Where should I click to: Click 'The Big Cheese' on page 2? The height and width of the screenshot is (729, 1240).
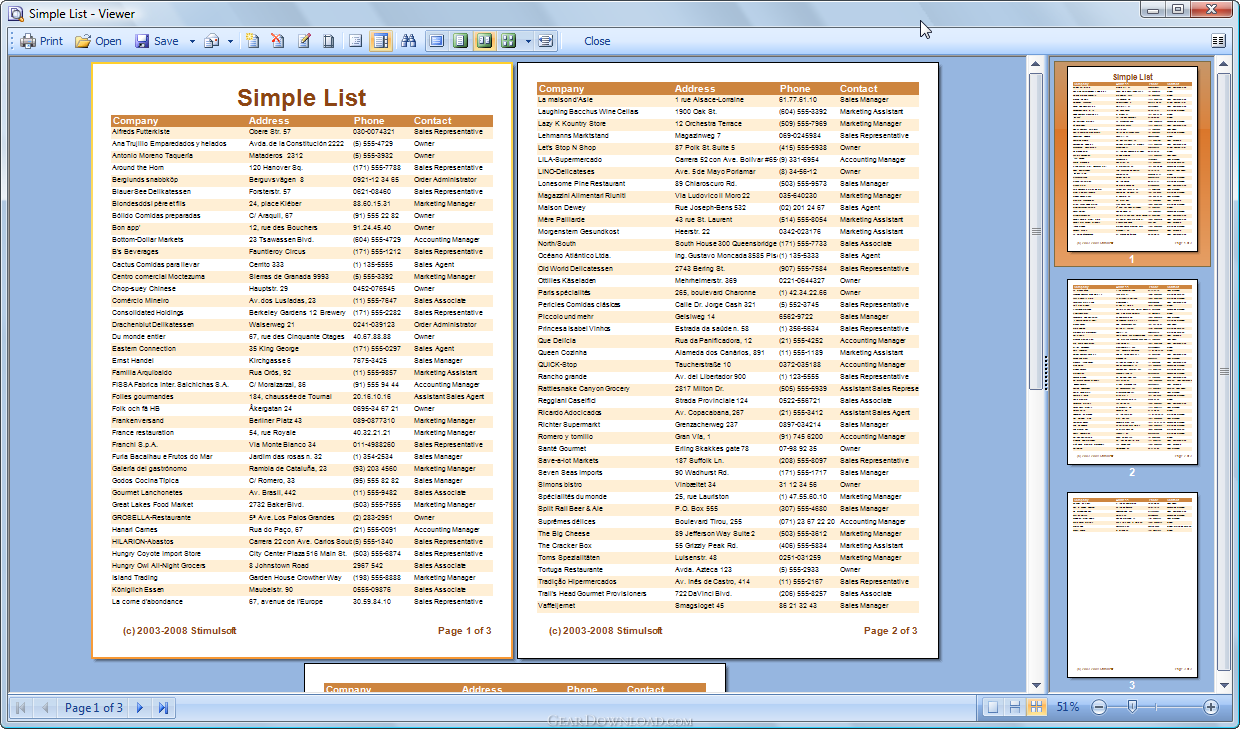pyautogui.click(x=563, y=533)
